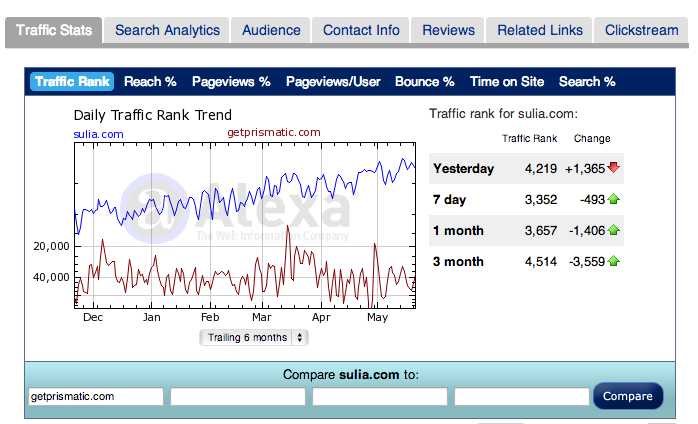Screen dimensions: 698x424
Task: Switch to the Clickstream tab
Action: (x=641, y=30)
